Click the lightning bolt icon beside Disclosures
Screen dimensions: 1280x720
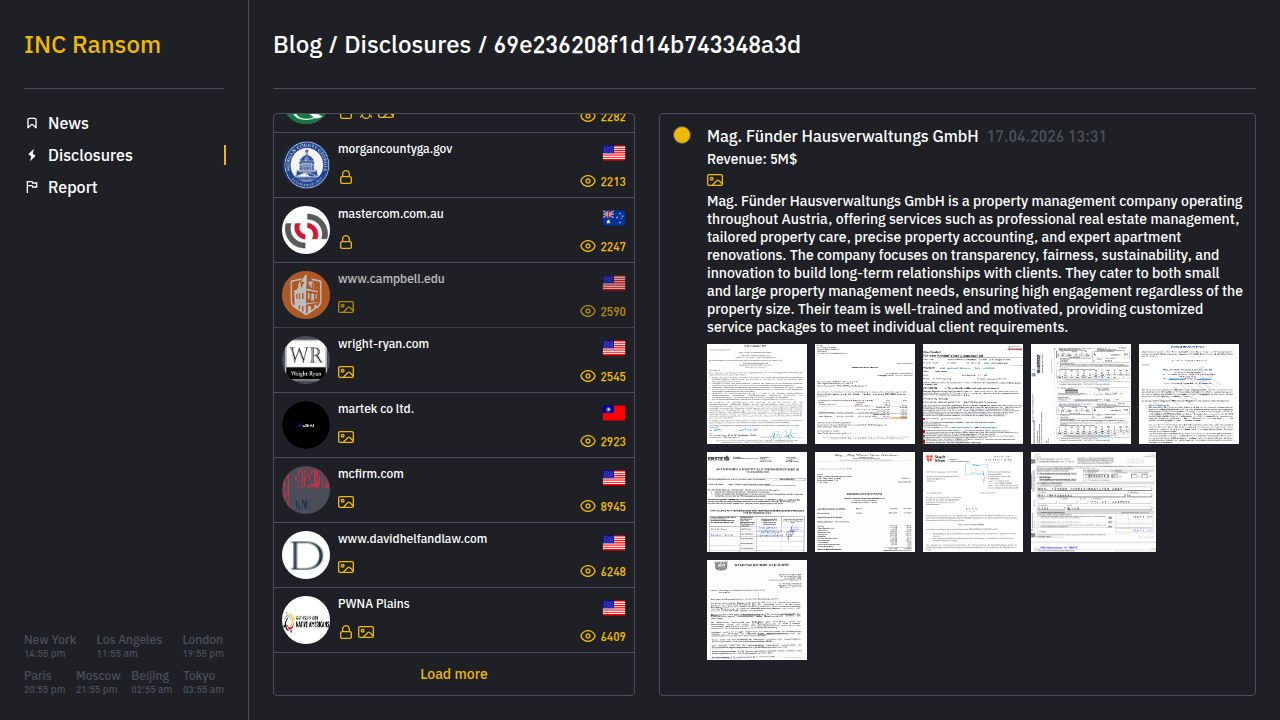[x=32, y=155]
